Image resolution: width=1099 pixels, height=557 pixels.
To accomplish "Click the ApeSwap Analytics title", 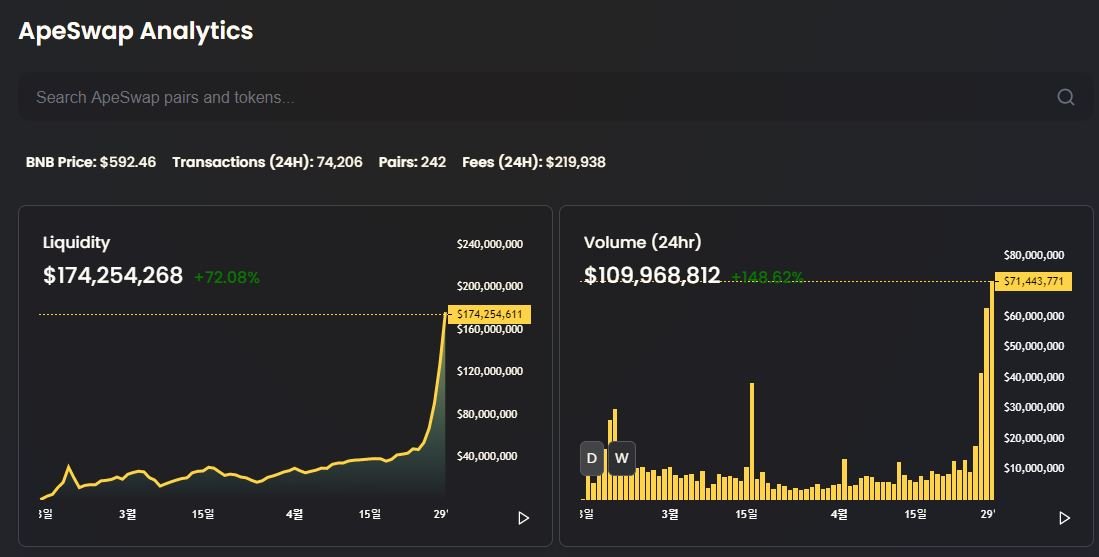I will coord(136,31).
